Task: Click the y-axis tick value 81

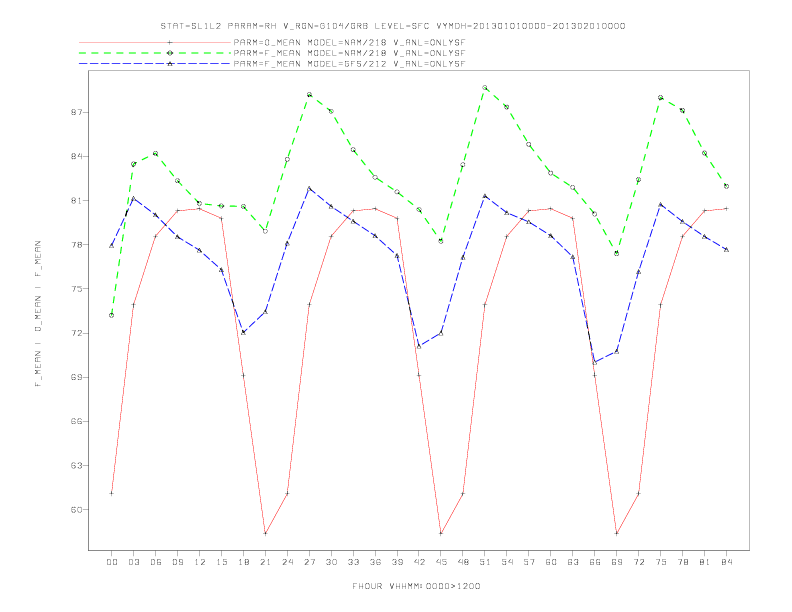Action: (x=76, y=200)
